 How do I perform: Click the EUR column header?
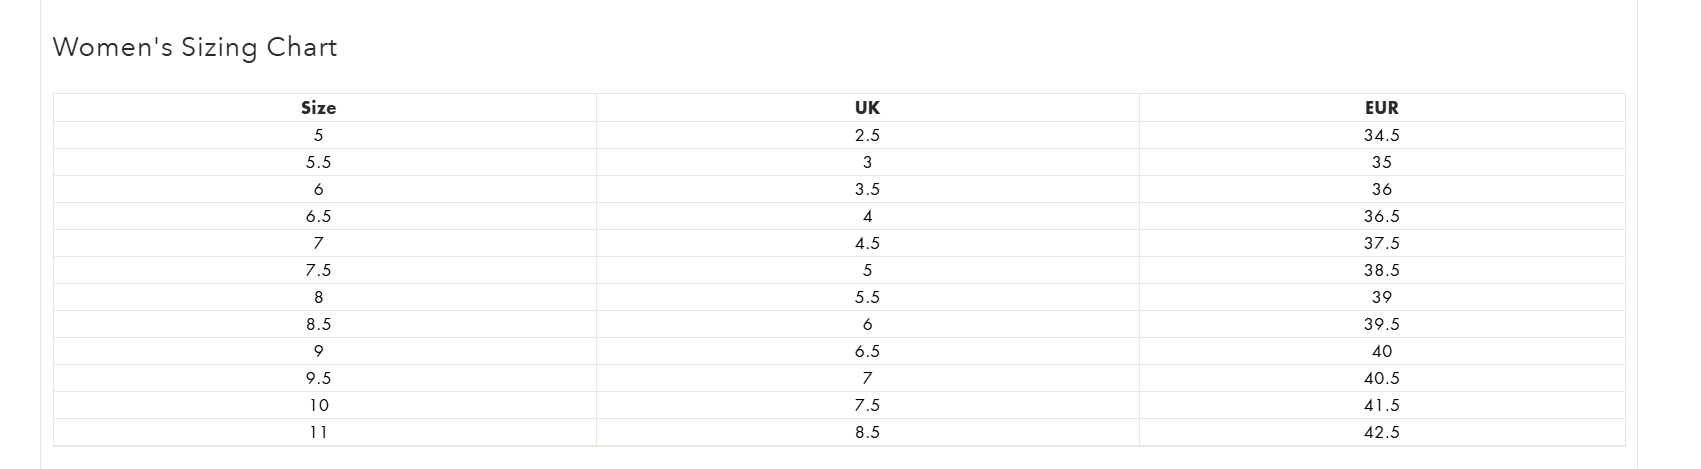tap(1381, 108)
